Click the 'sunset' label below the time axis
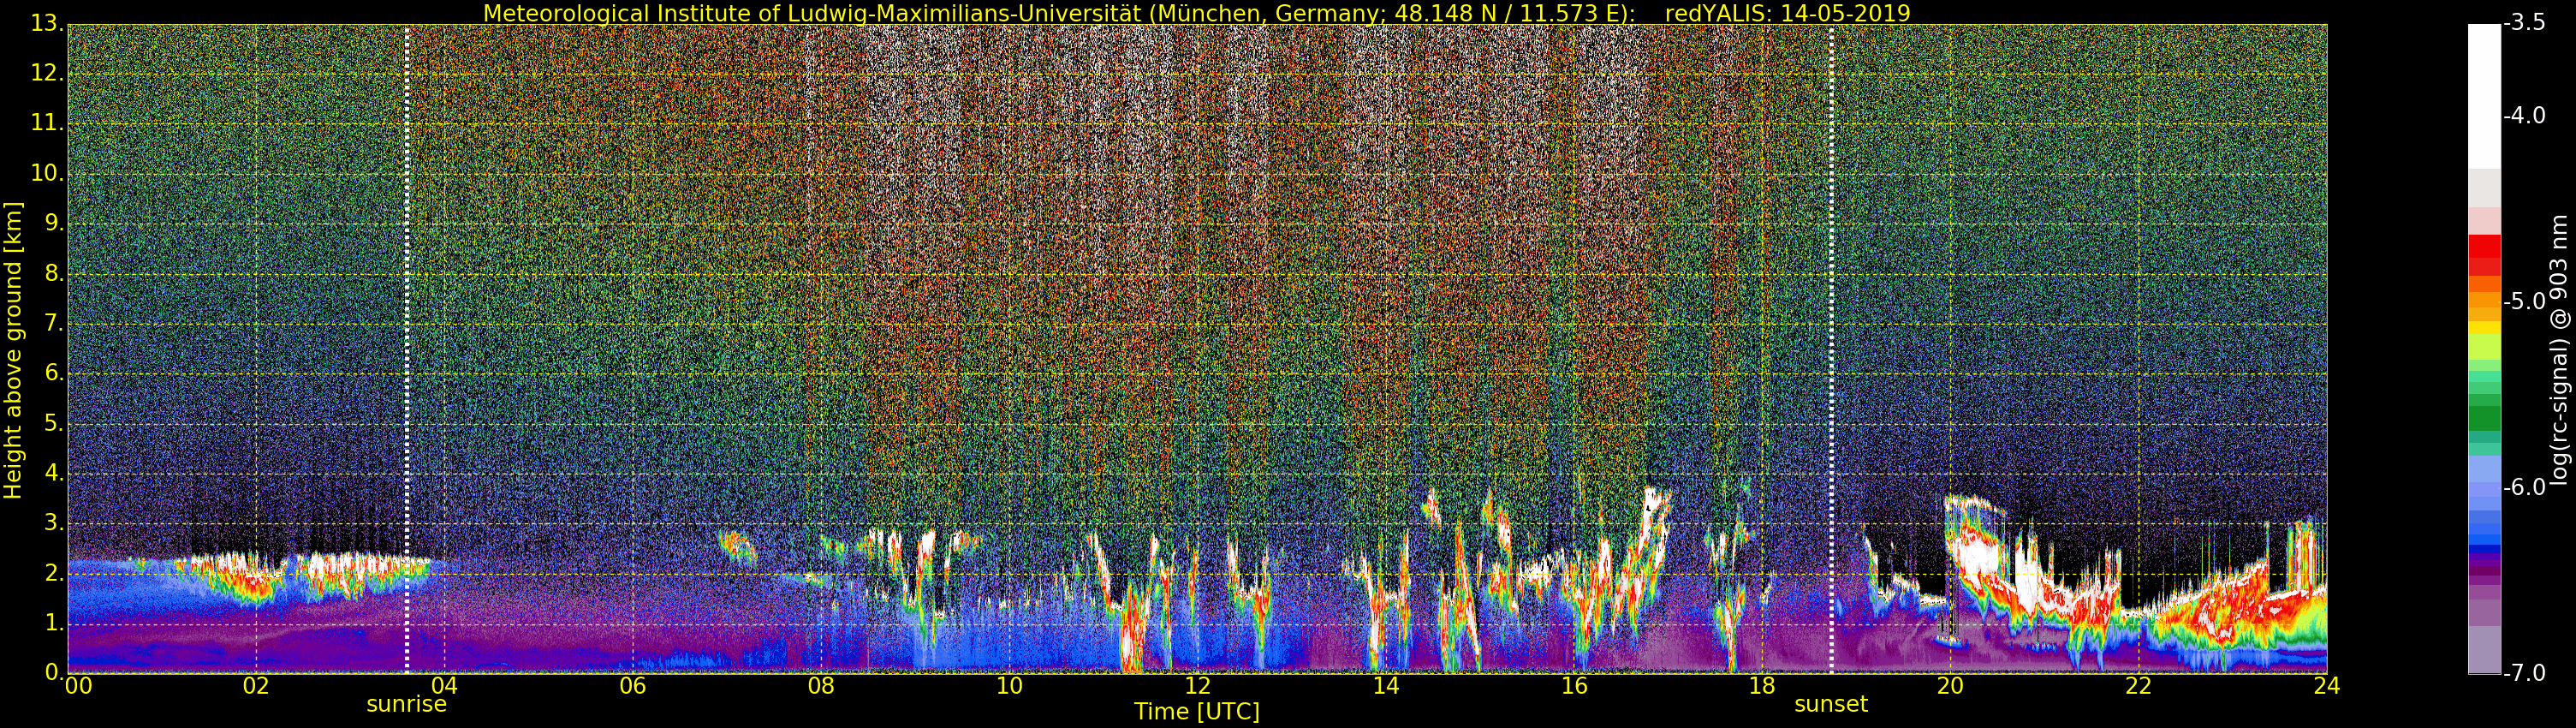 coord(1831,704)
